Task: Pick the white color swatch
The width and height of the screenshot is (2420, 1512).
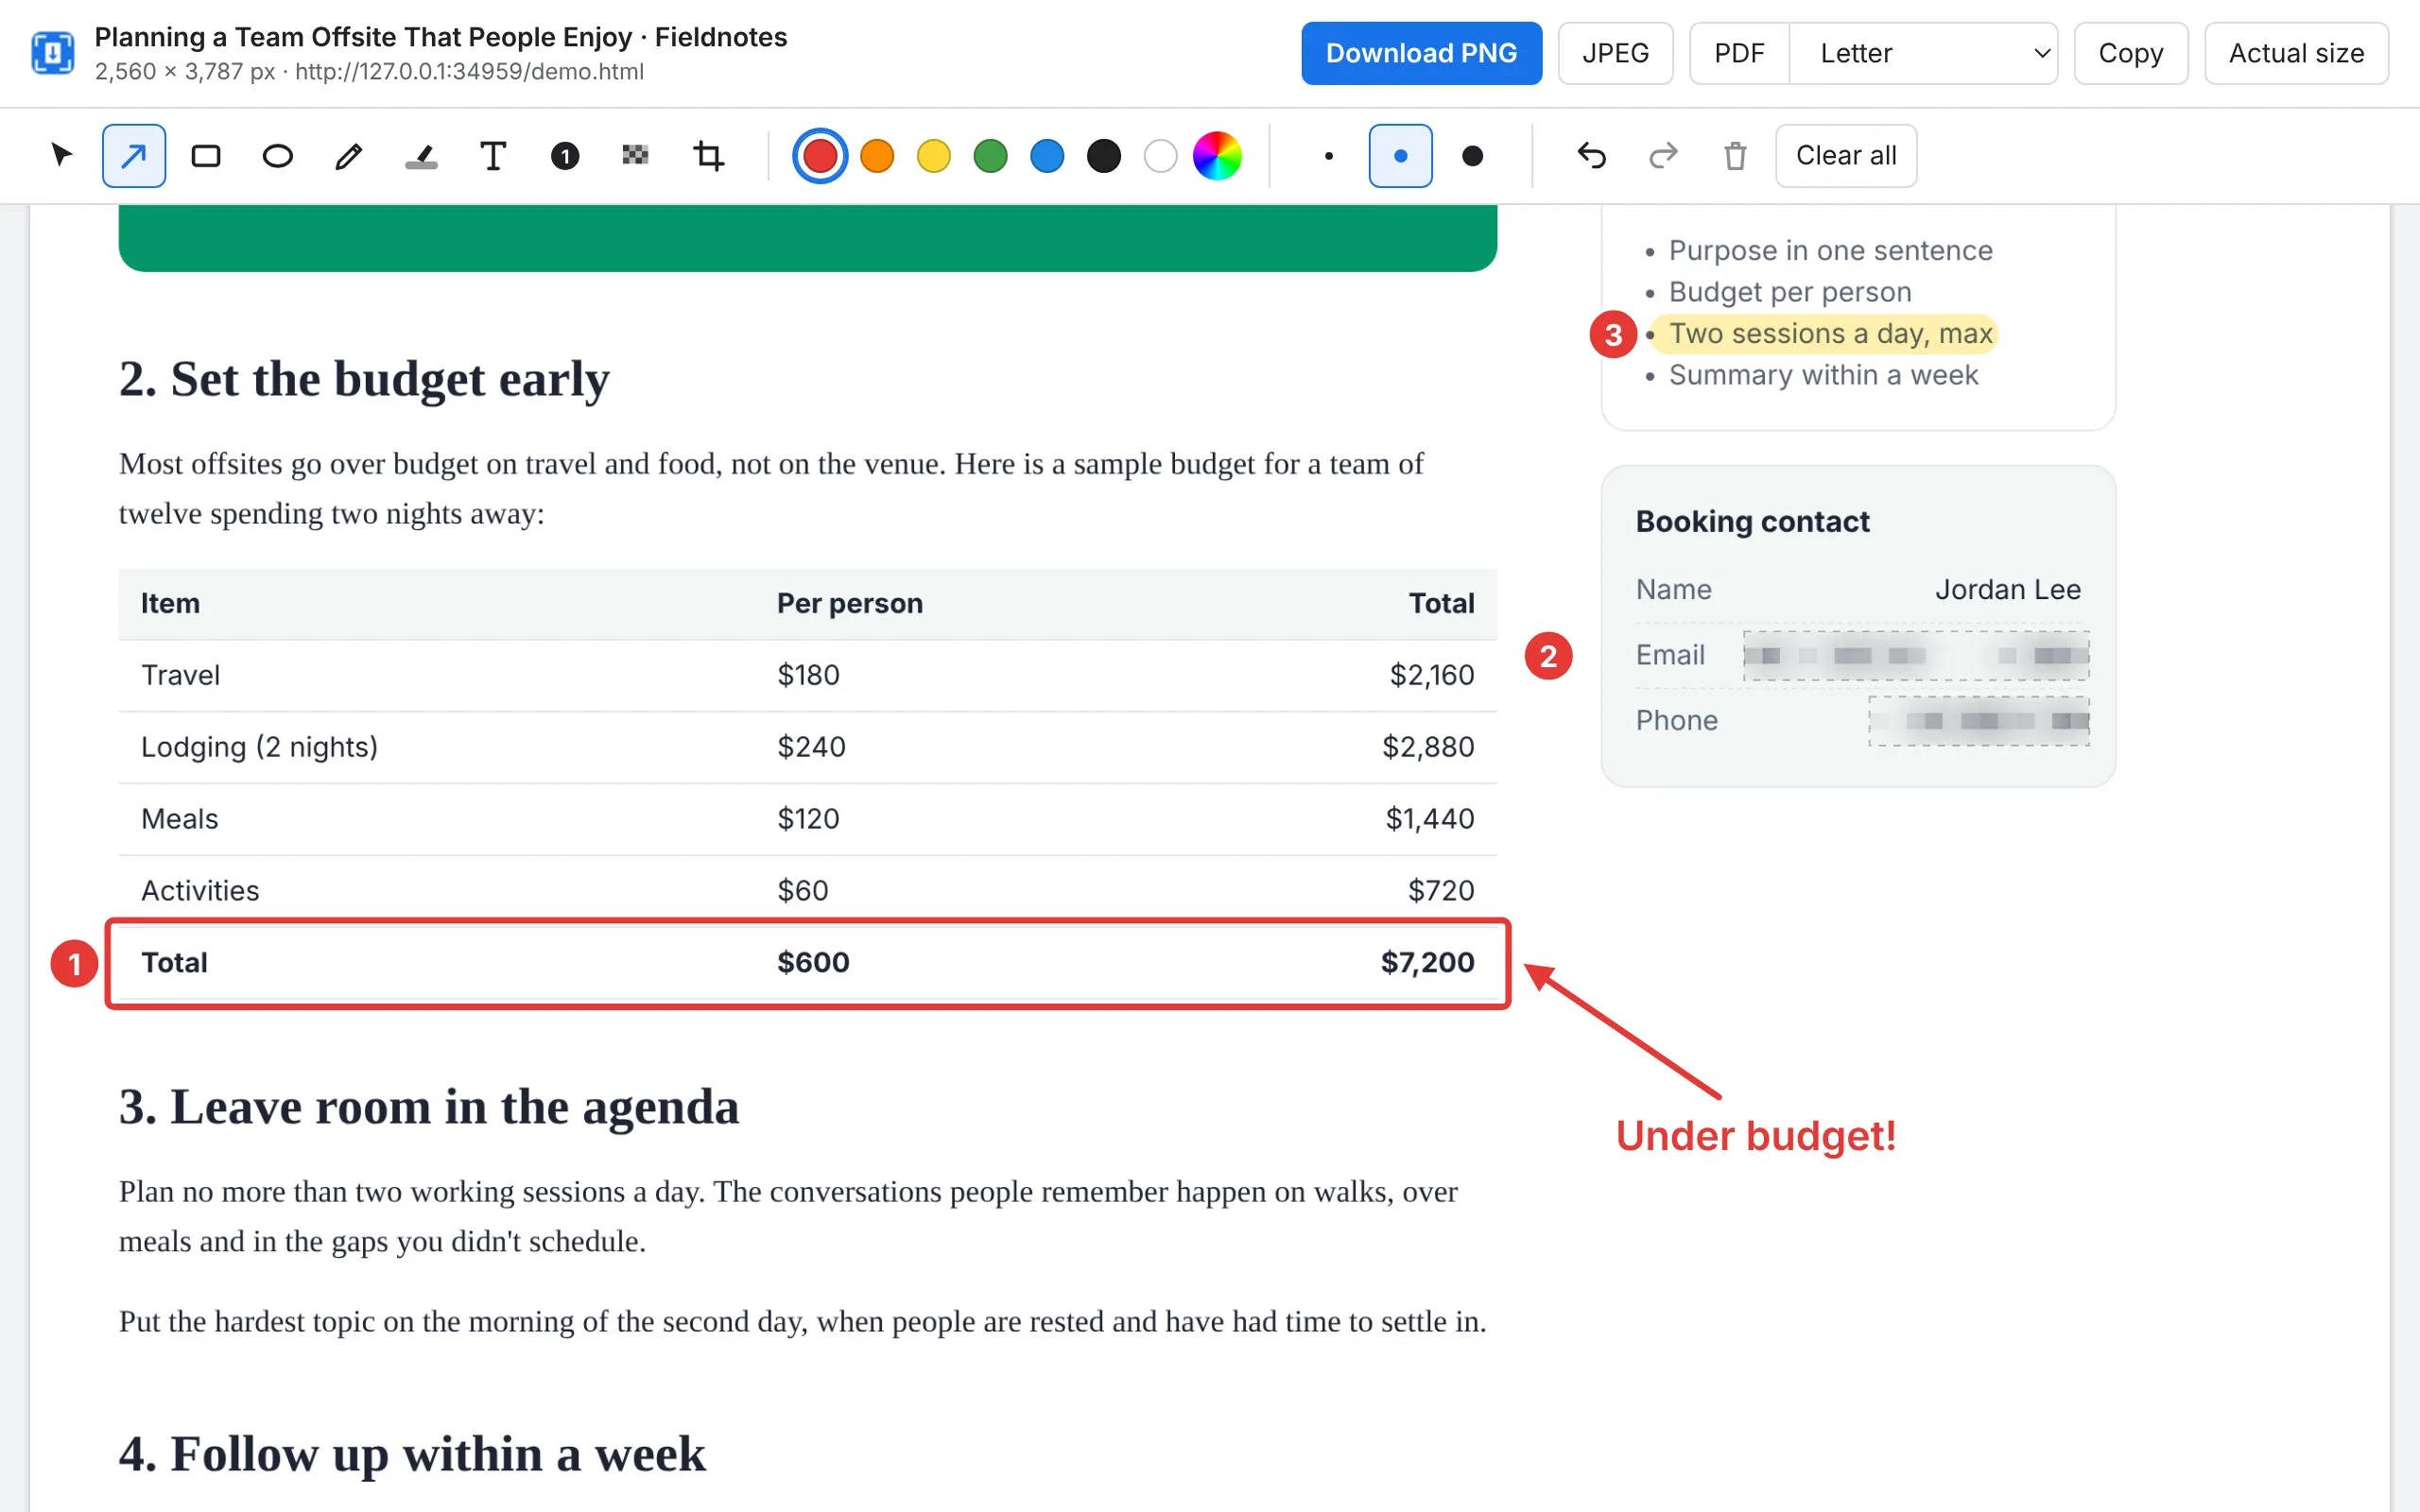Action: point(1160,155)
